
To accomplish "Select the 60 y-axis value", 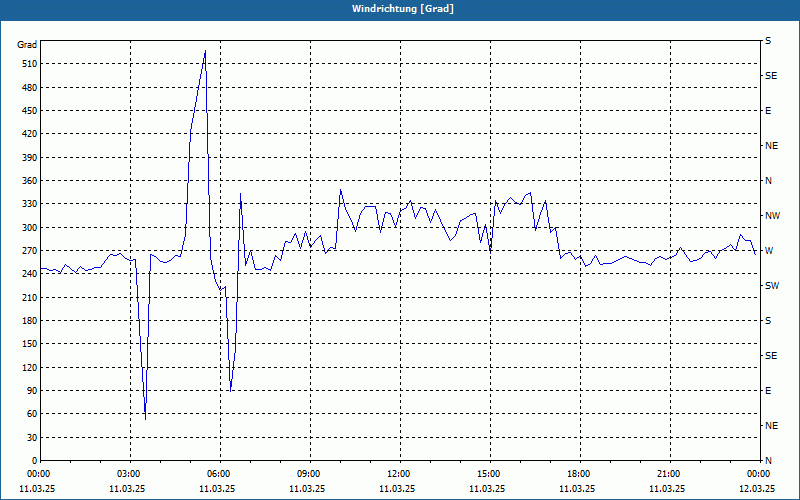I will click(x=32, y=414).
